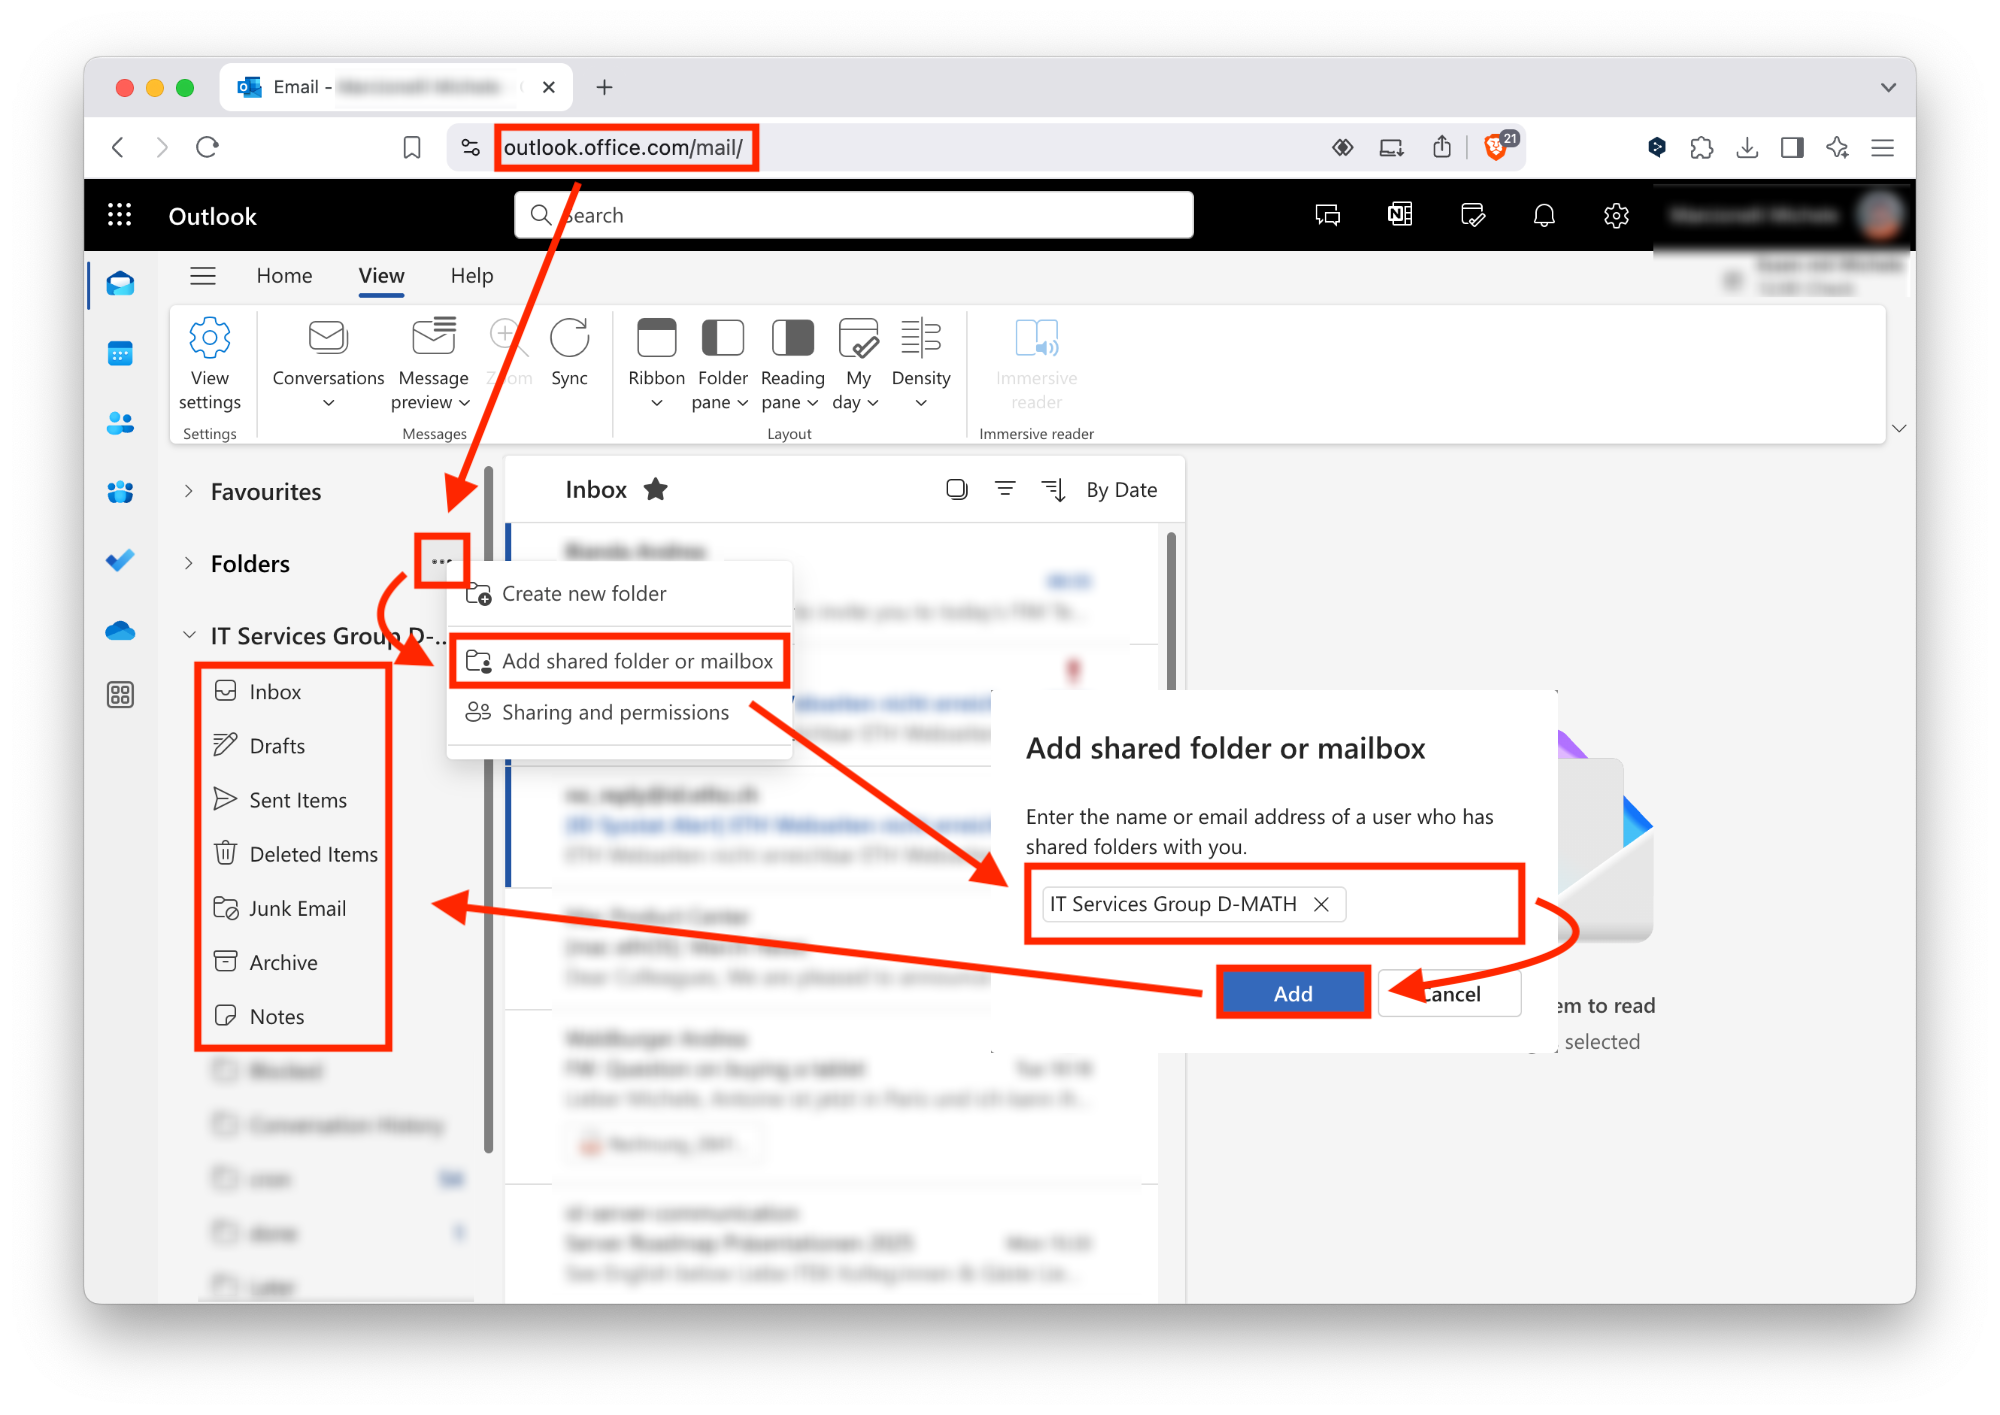Click the Outlook search box
The image size is (2000, 1415).
coord(854,215)
